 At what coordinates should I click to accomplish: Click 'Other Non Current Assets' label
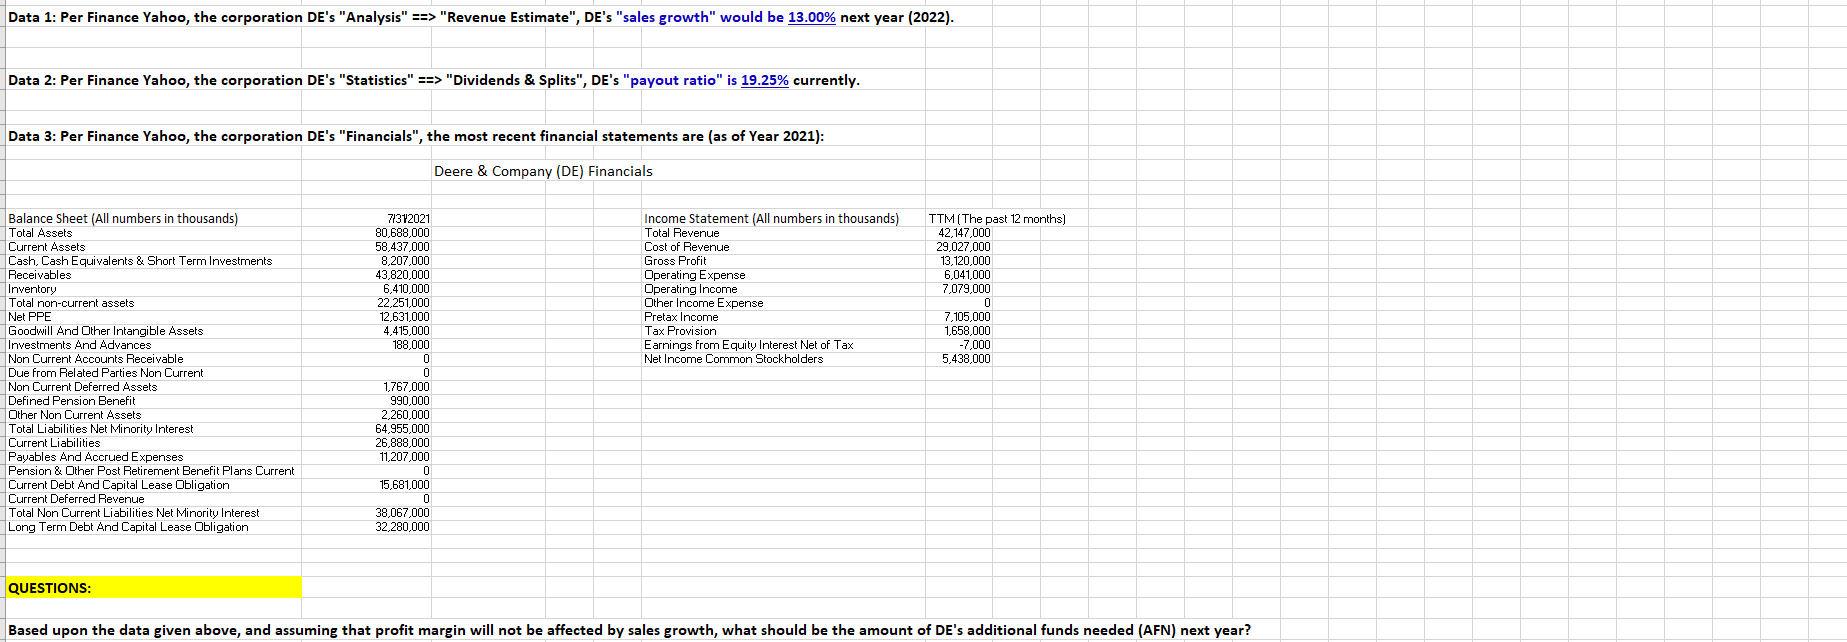[75, 414]
